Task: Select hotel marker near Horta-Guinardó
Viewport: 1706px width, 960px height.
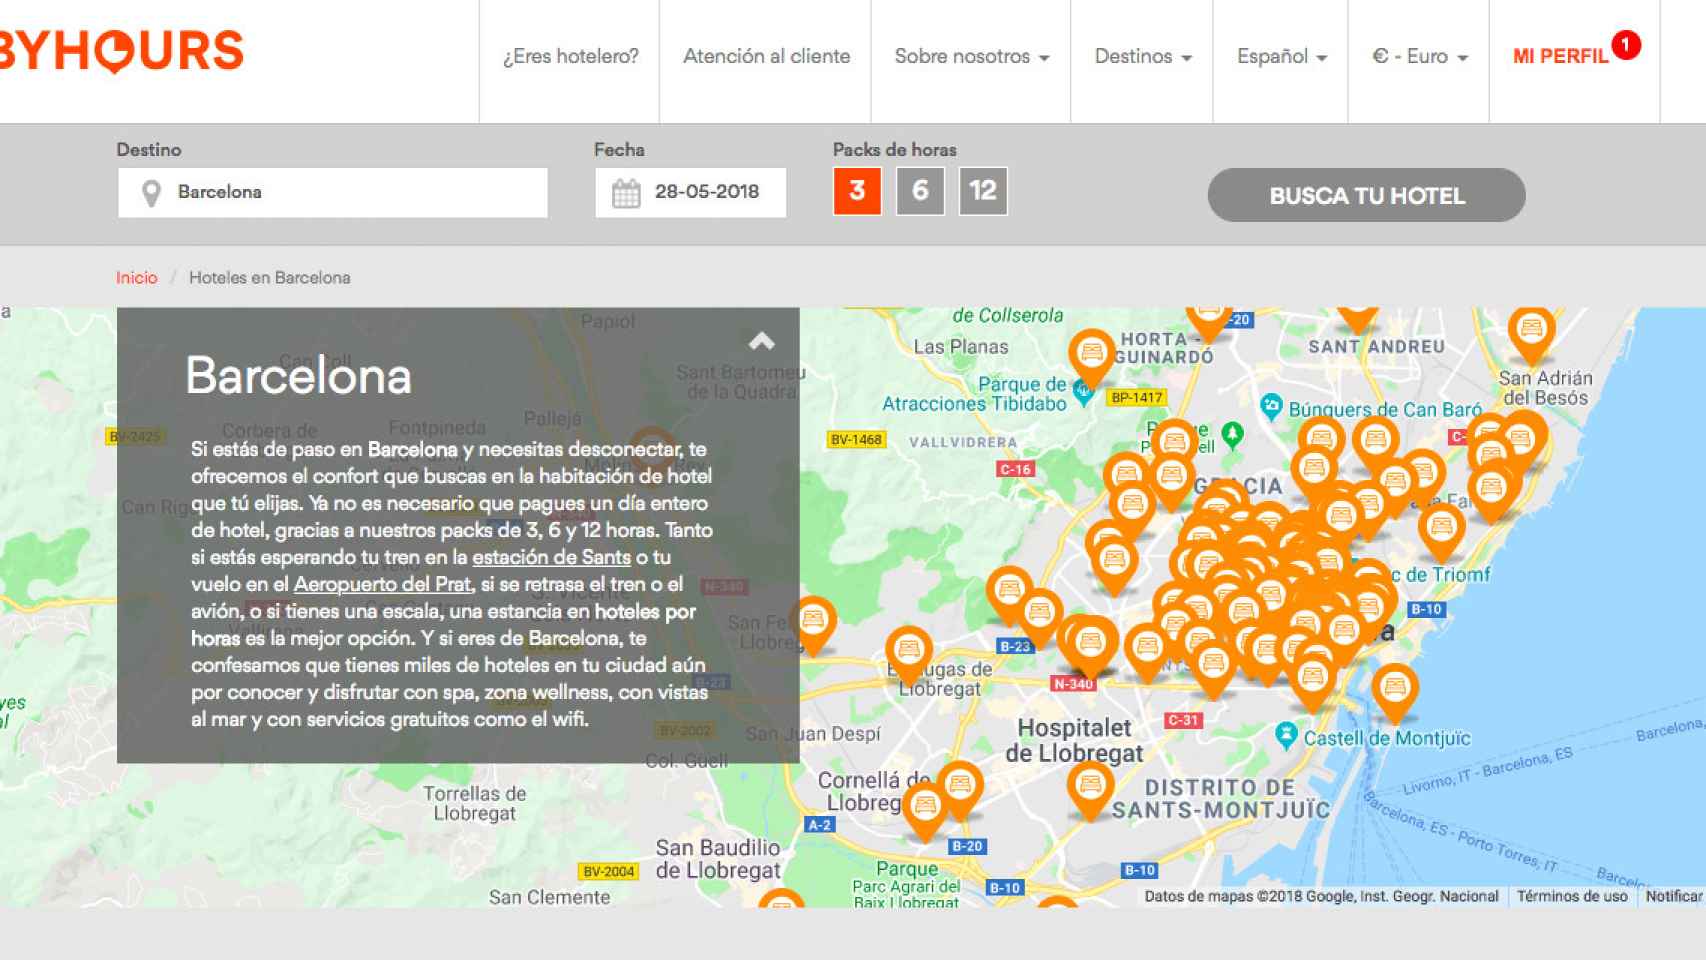Action: tap(1091, 357)
